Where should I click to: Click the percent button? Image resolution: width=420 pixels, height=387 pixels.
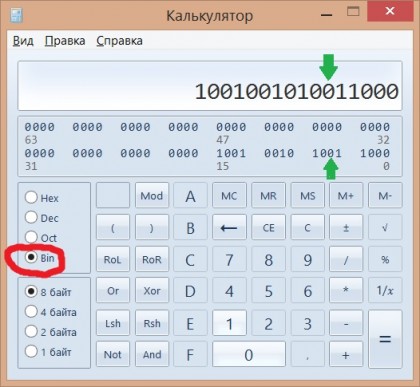(x=385, y=259)
